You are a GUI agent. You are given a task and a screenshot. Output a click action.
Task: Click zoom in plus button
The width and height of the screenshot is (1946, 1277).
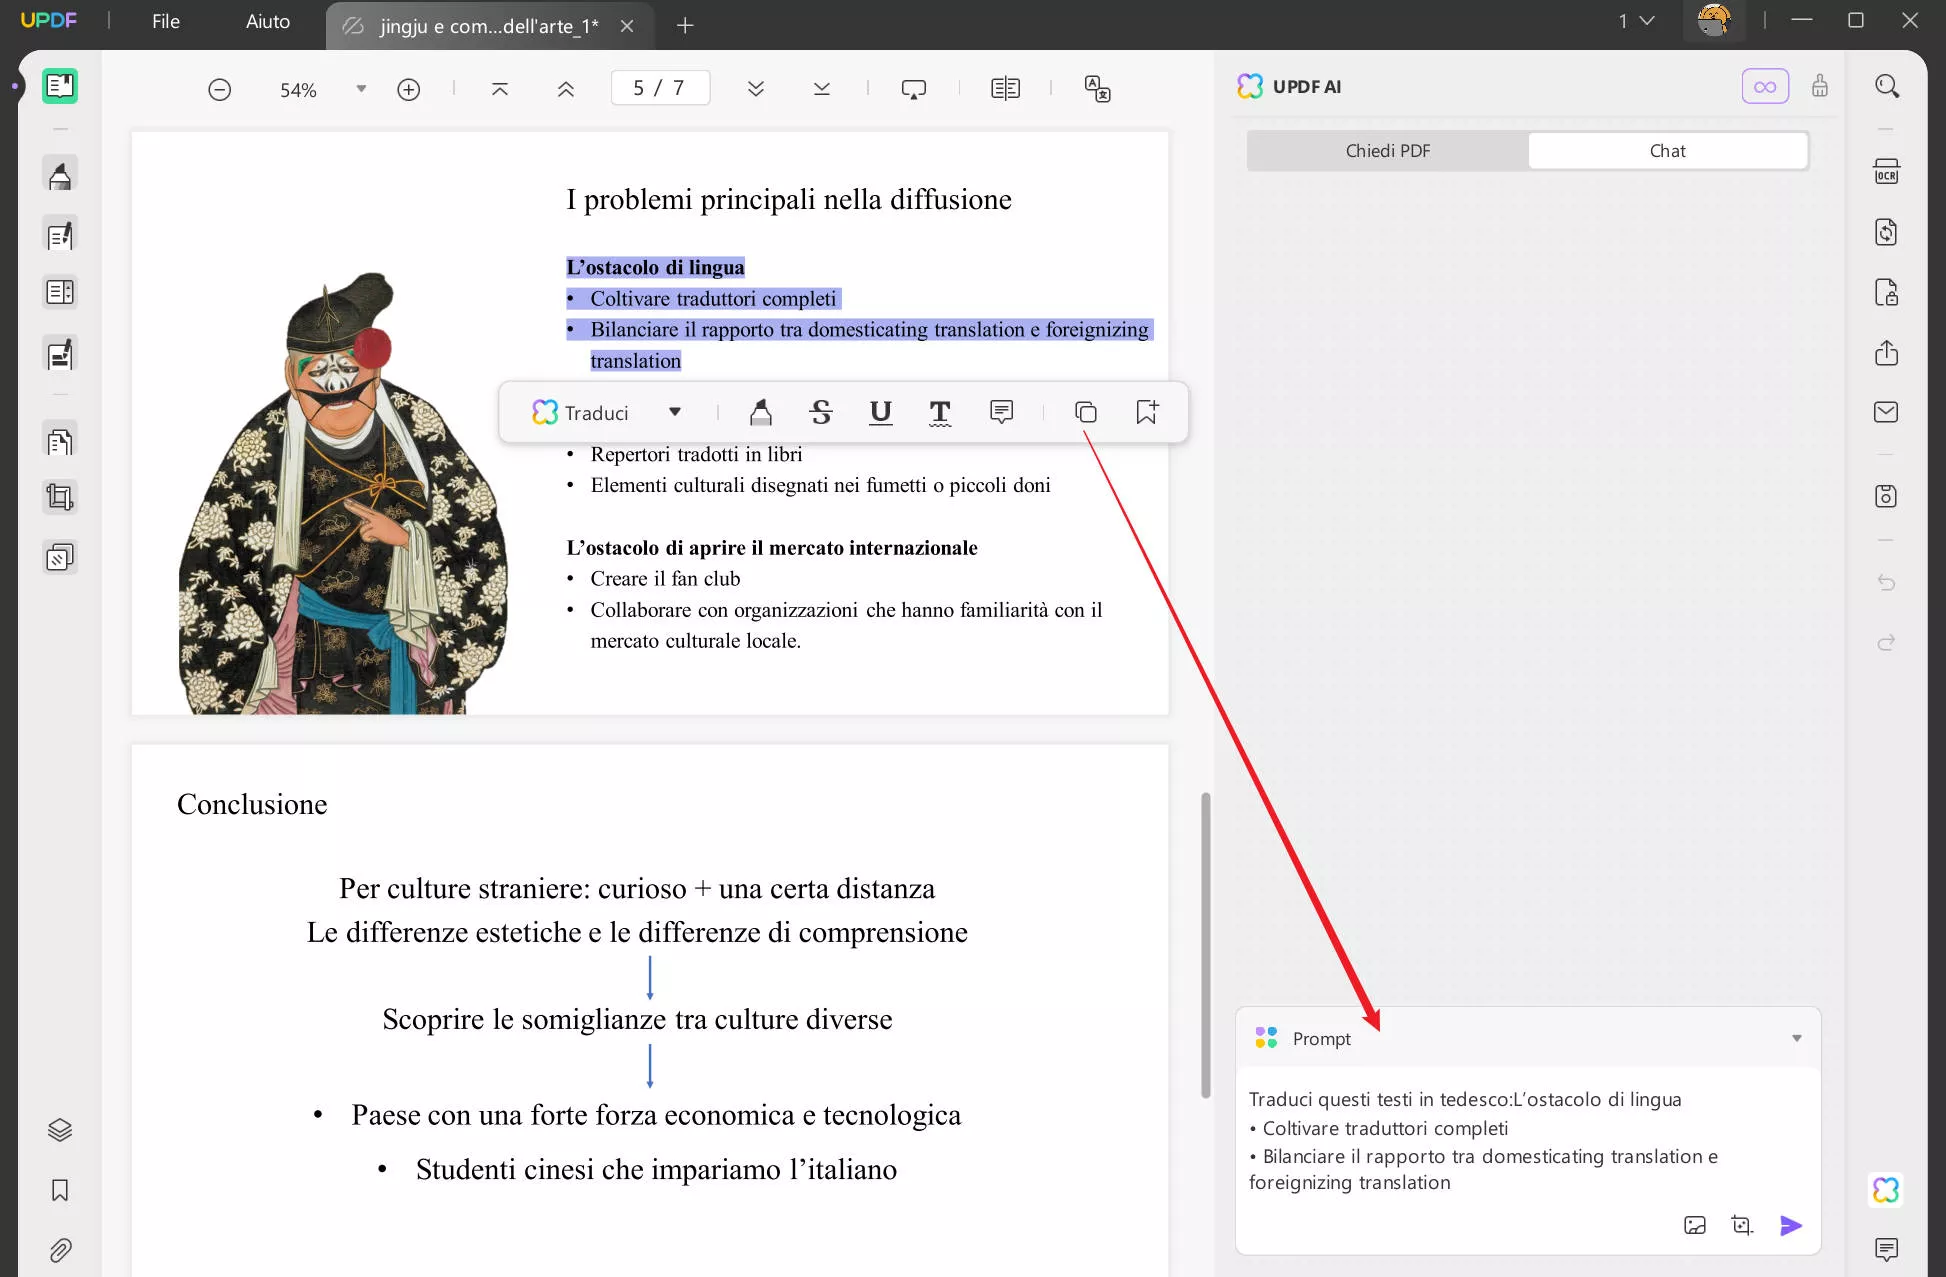[x=408, y=89]
